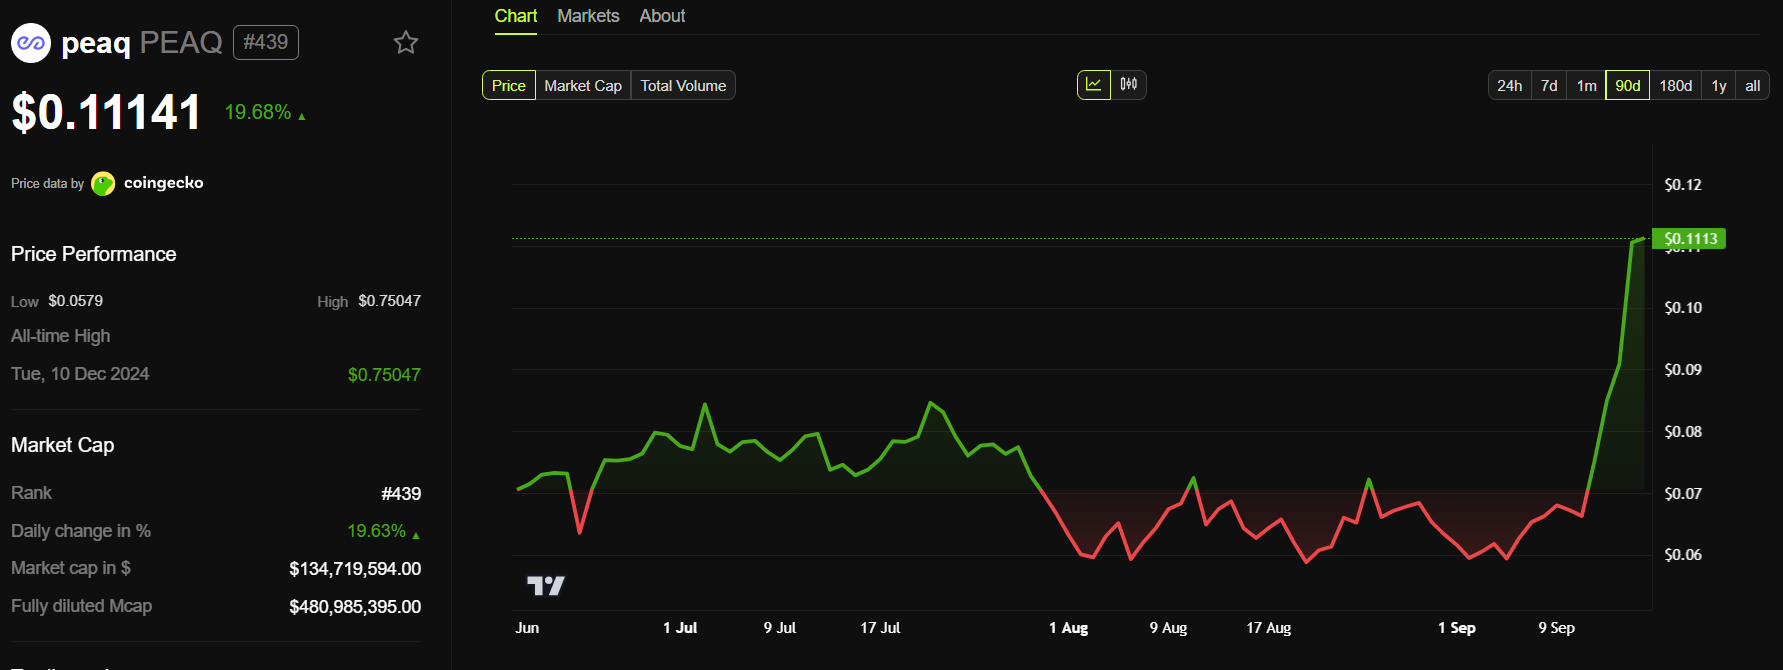Open the Chart tab
Viewport: 1783px width, 670px height.
coord(516,16)
